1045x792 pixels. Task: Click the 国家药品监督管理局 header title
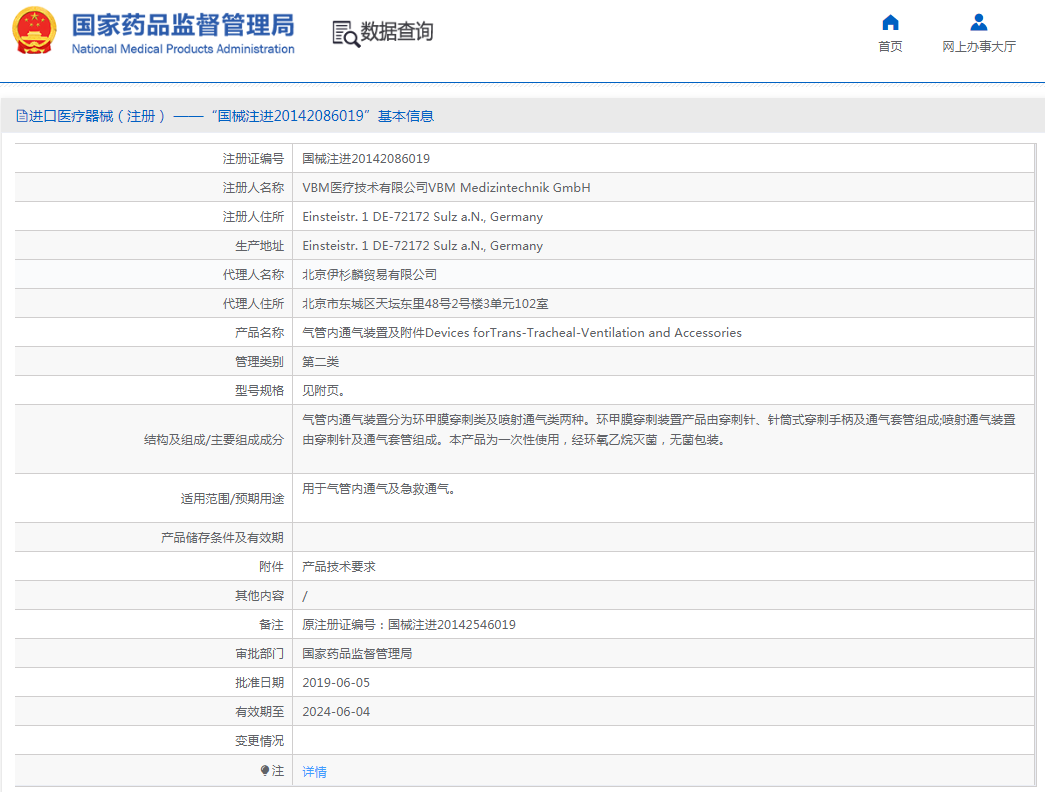[183, 25]
